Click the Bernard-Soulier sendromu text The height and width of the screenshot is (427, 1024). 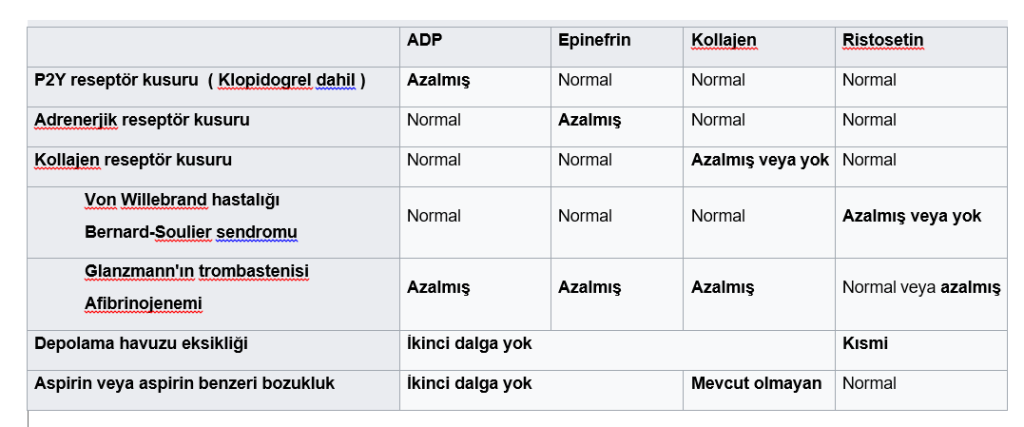[190, 232]
